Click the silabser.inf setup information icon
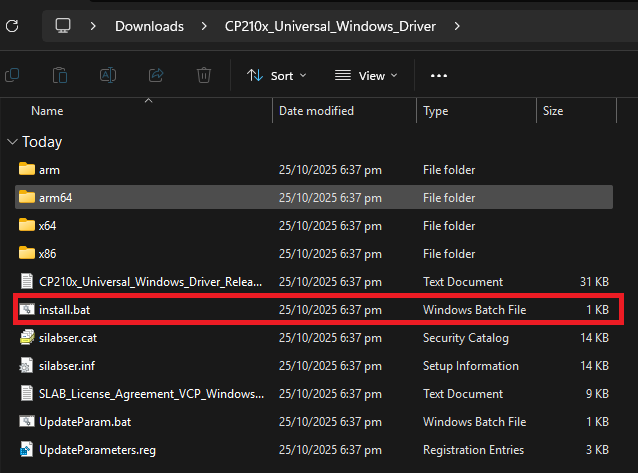 click(x=27, y=366)
